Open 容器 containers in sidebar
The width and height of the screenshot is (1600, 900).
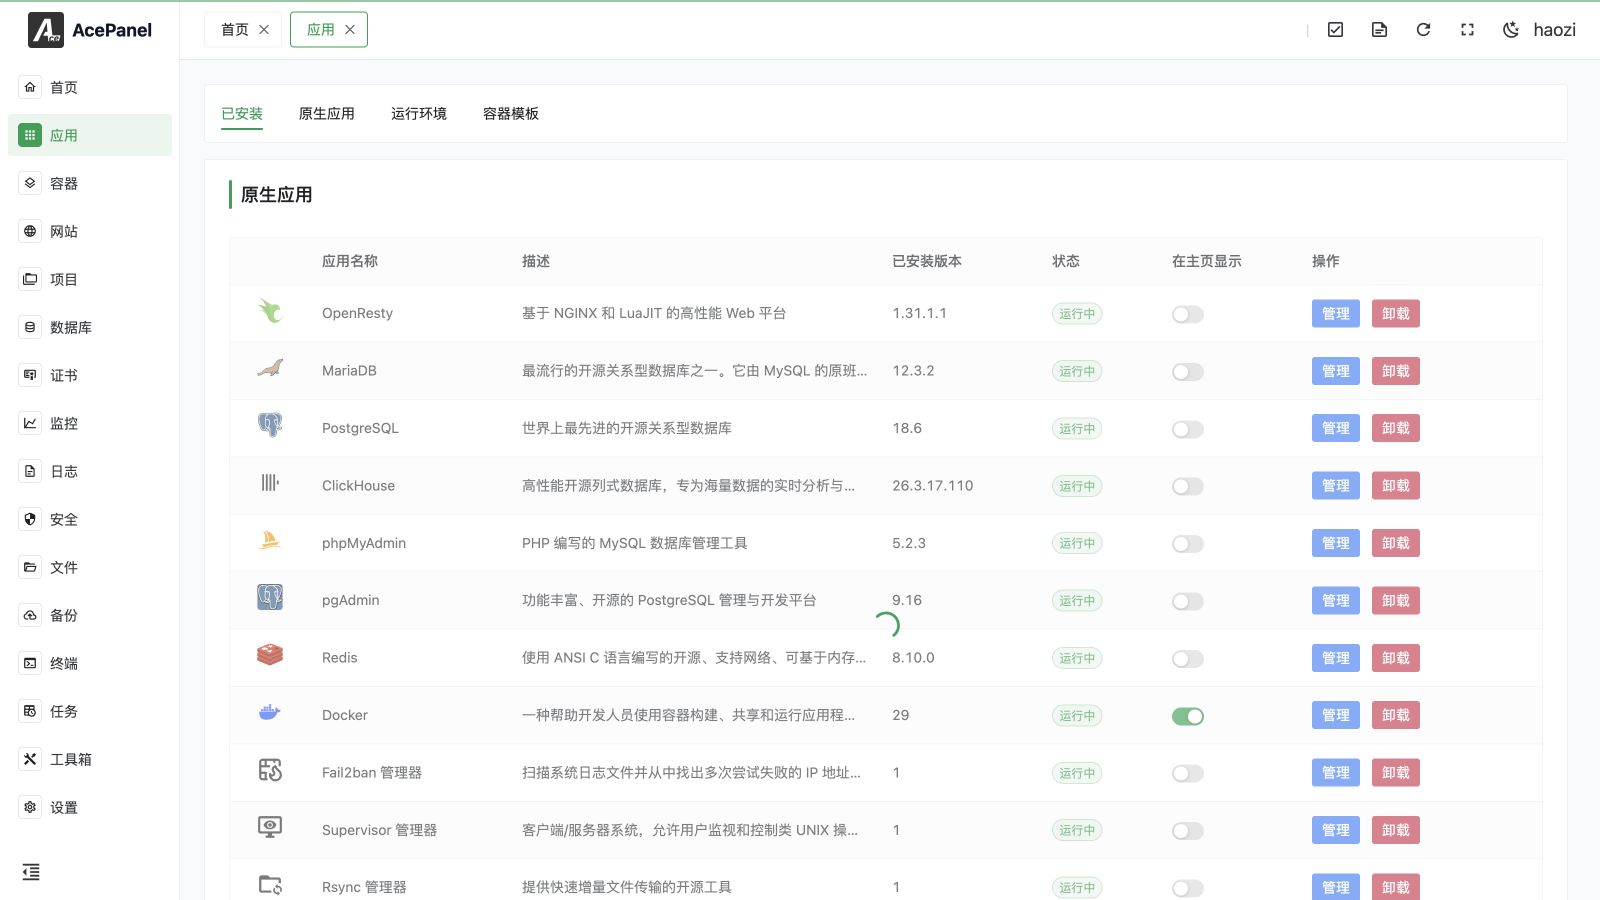pos(90,183)
